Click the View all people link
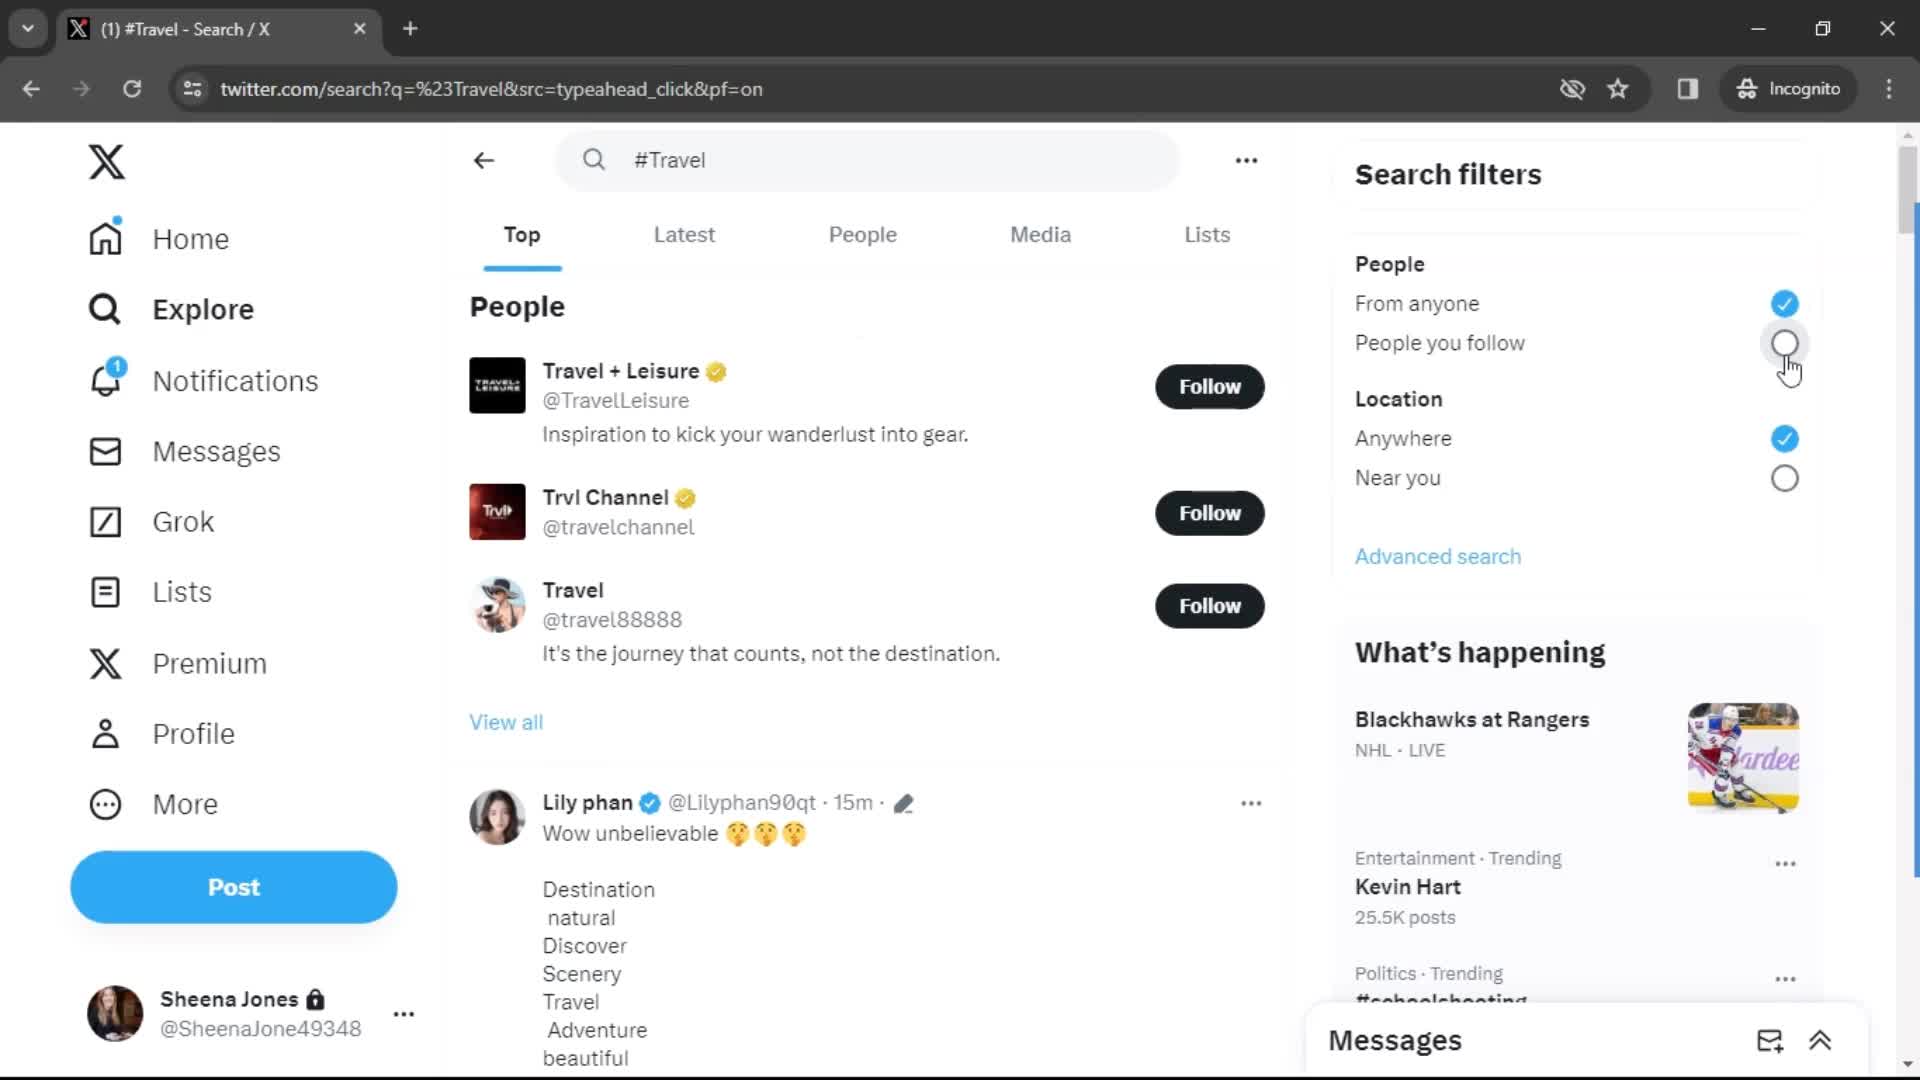Viewport: 1920px width, 1080px height. point(505,721)
